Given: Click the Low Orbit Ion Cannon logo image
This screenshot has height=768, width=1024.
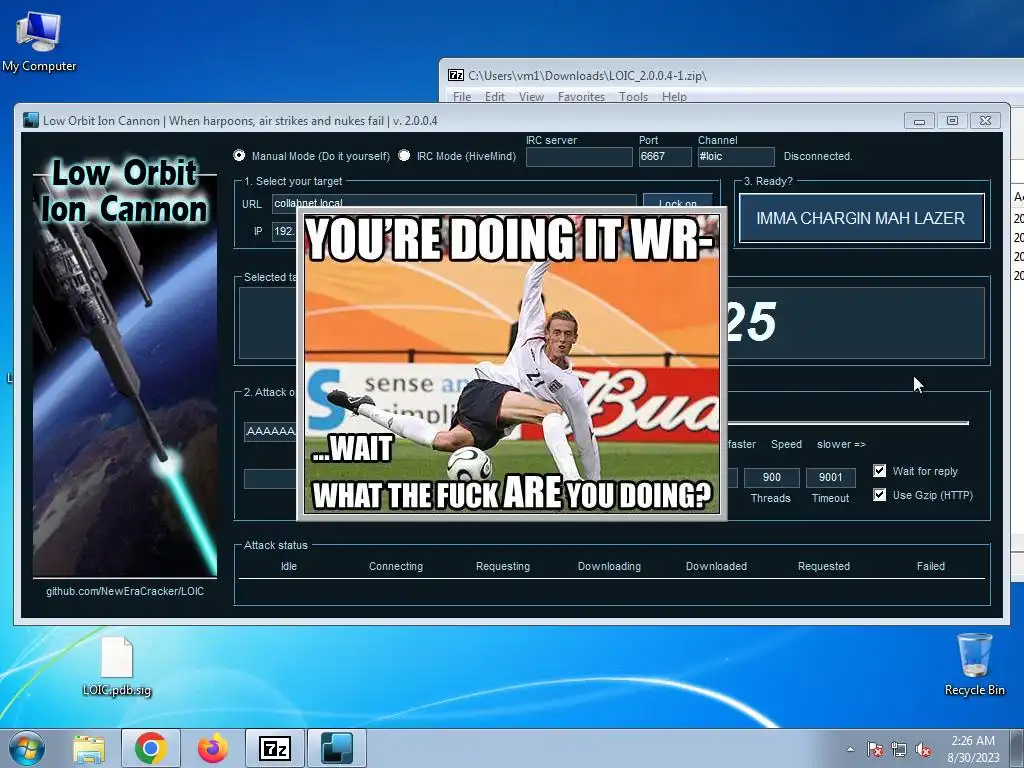Looking at the screenshot, I should pos(125,365).
